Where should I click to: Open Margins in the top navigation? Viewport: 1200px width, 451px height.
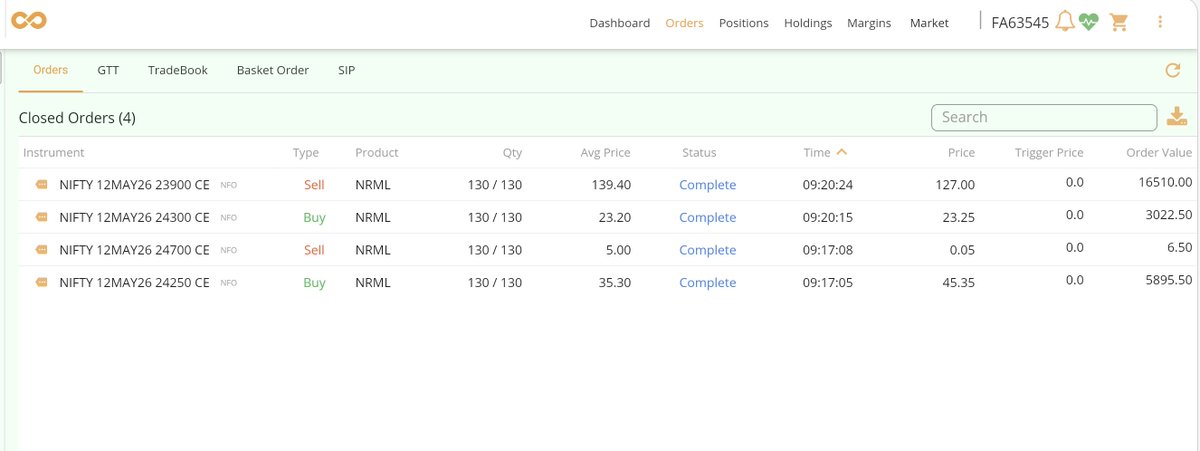coord(869,23)
